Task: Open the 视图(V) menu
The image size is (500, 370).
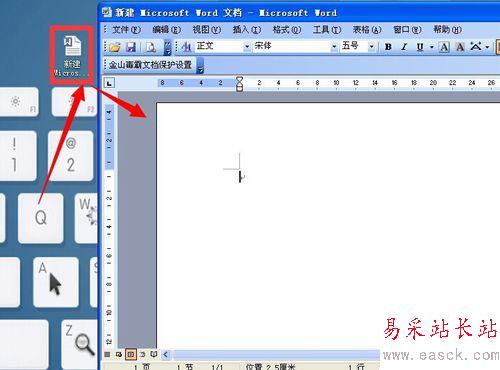Action: click(x=206, y=30)
